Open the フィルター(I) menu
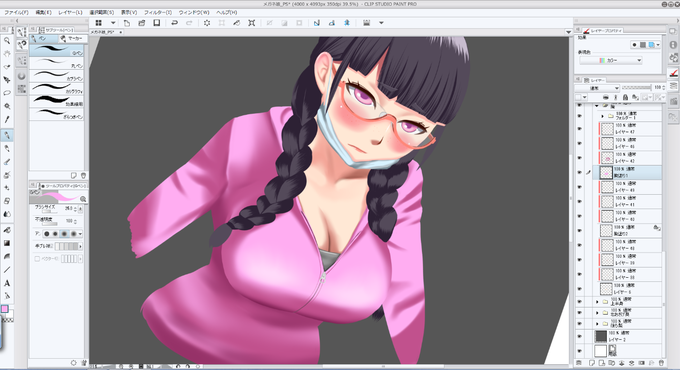Image resolution: width=680 pixels, height=370 pixels. click(158, 13)
